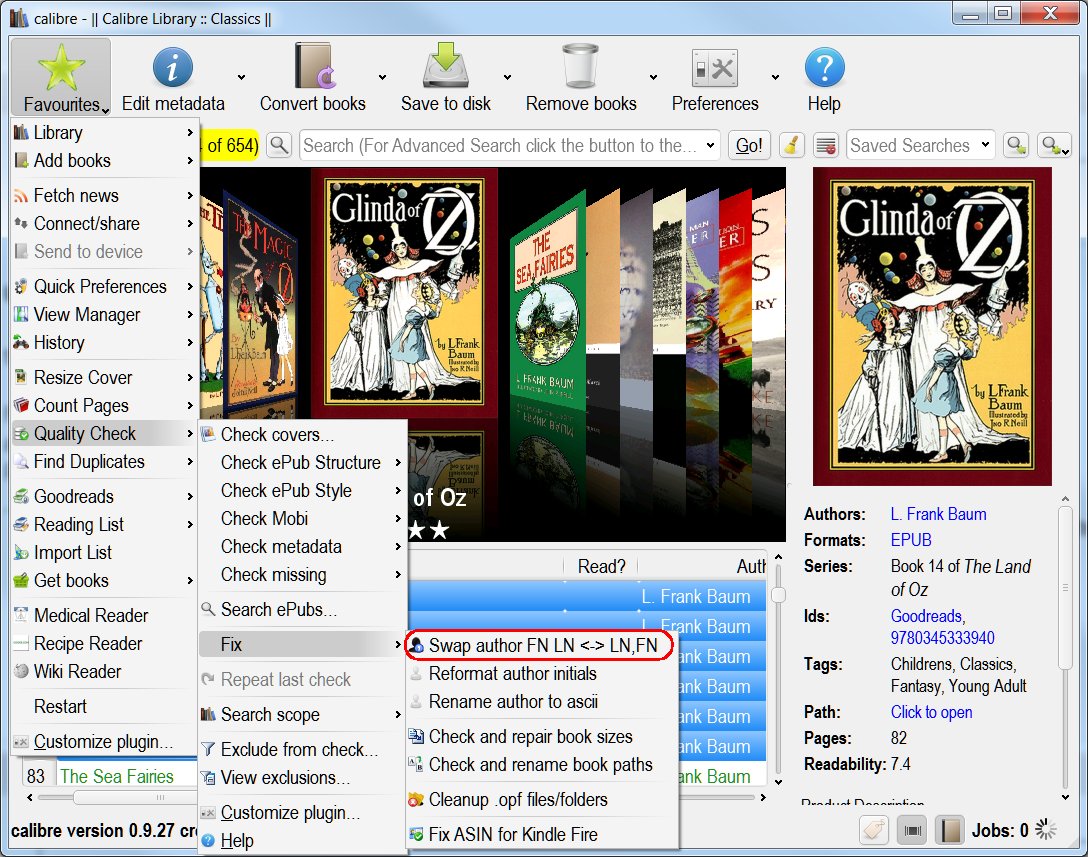Open Fetch news submenu

(x=104, y=196)
